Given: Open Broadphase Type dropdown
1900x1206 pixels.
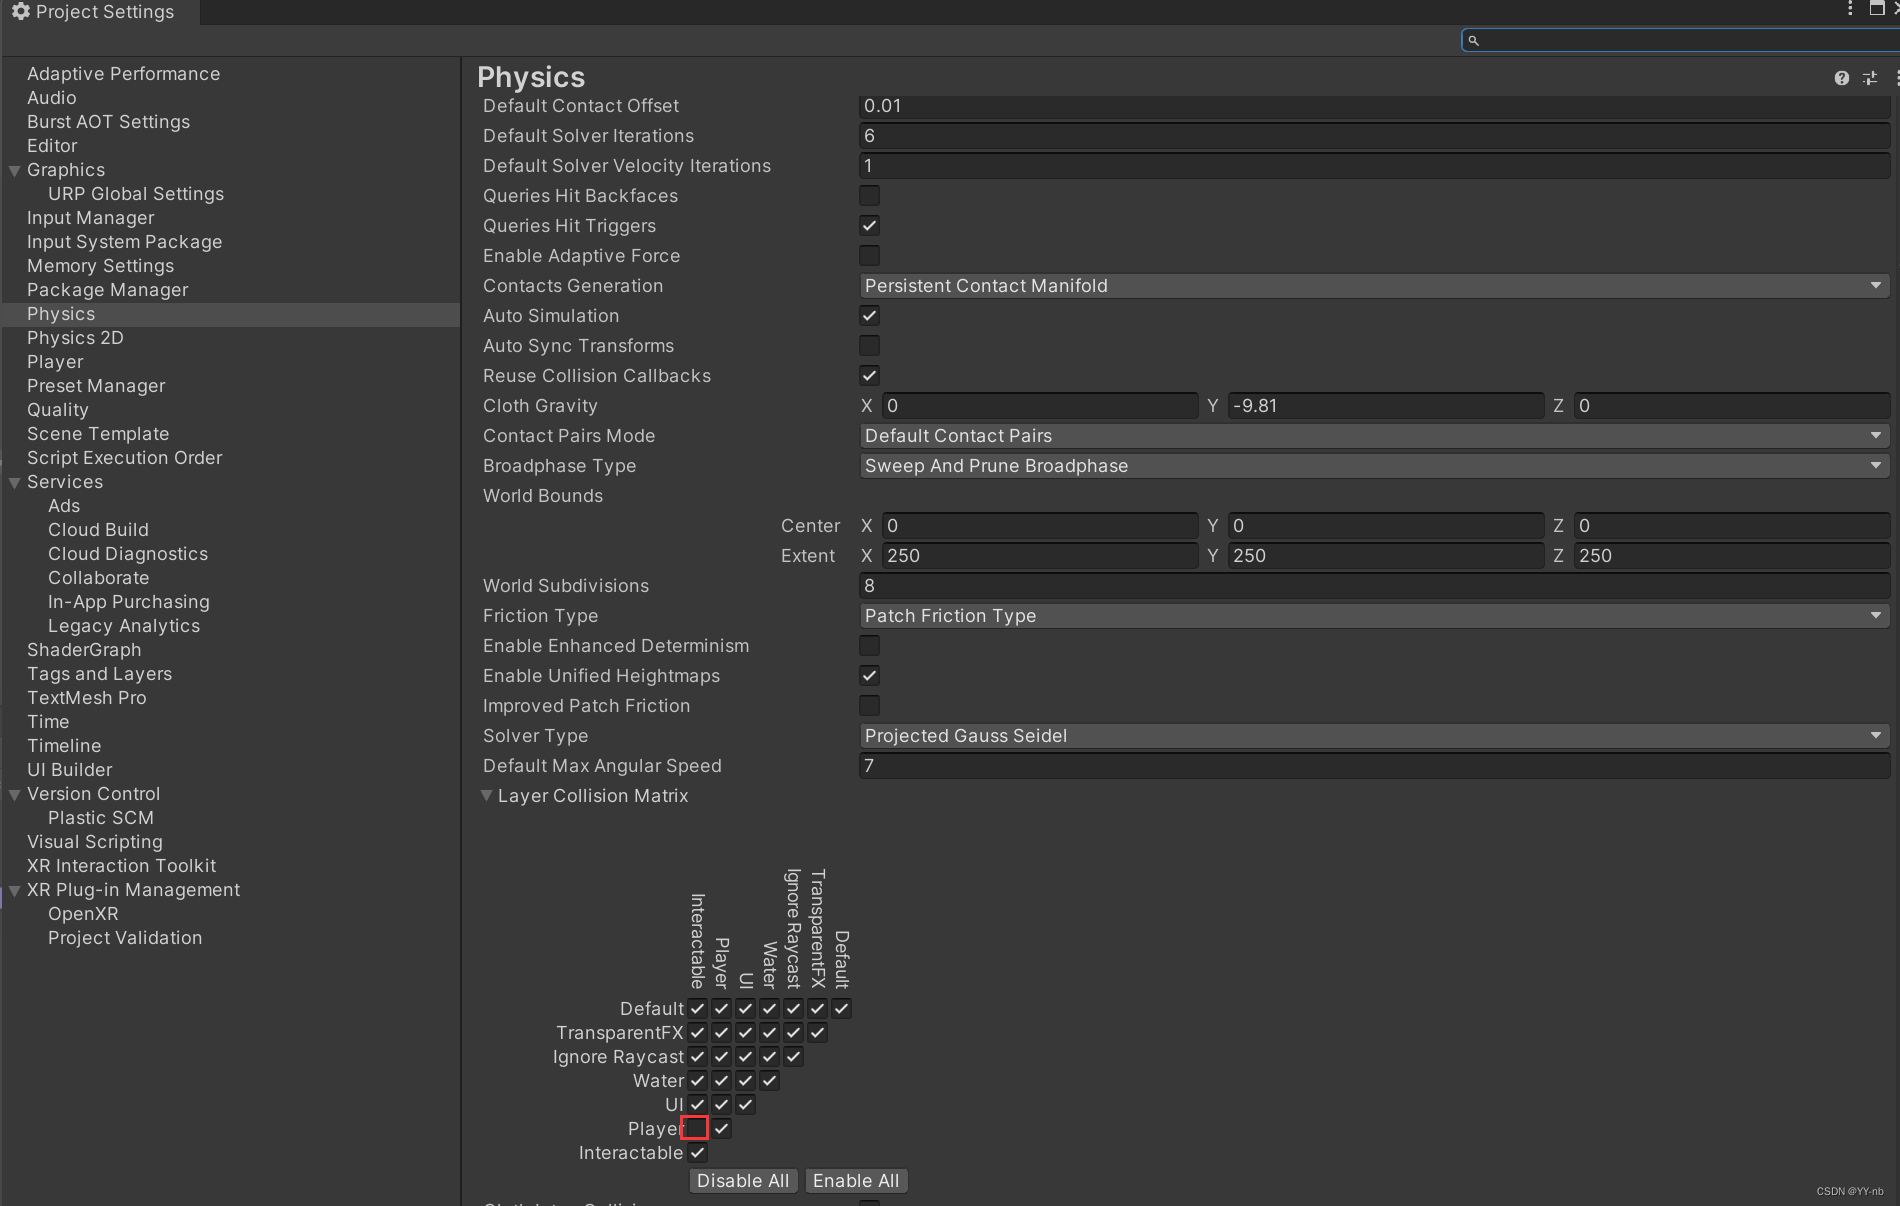Looking at the screenshot, I should 1374,466.
